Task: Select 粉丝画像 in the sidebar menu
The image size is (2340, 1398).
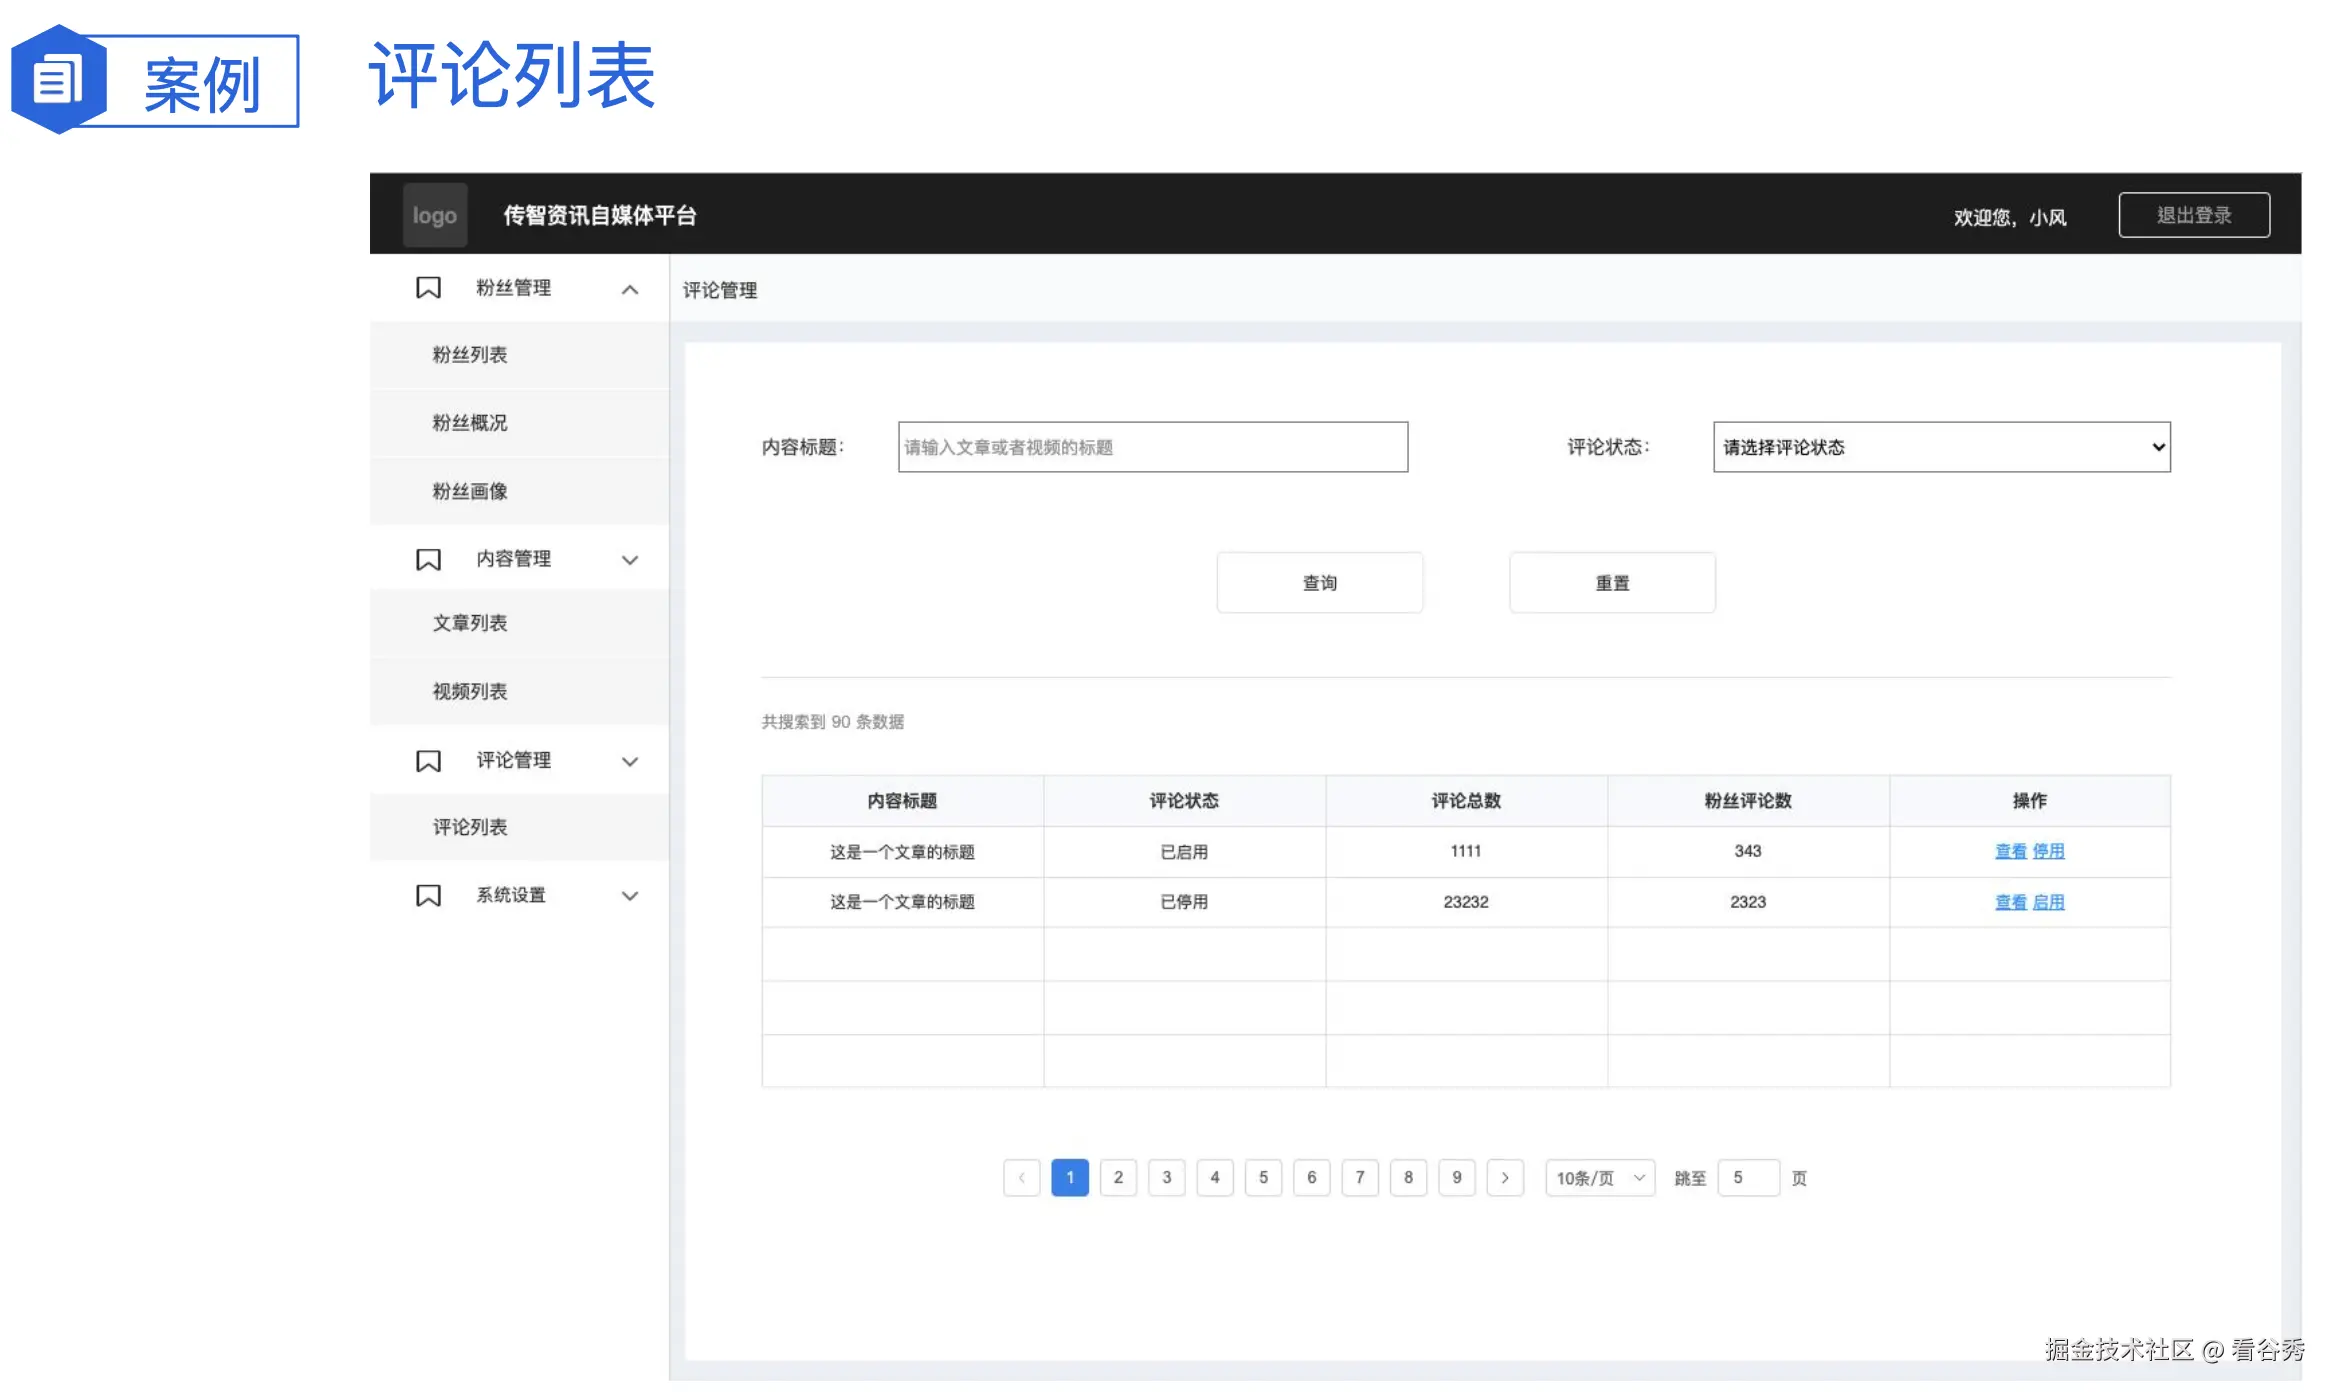Action: tap(470, 491)
